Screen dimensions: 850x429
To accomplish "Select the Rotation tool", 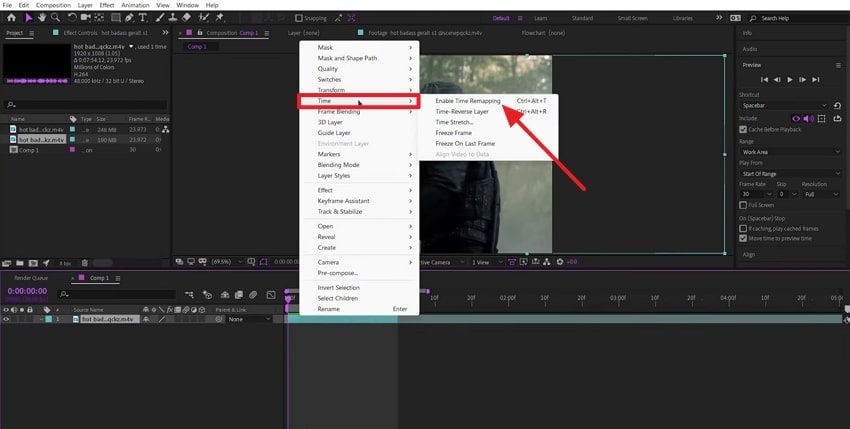I will point(72,18).
